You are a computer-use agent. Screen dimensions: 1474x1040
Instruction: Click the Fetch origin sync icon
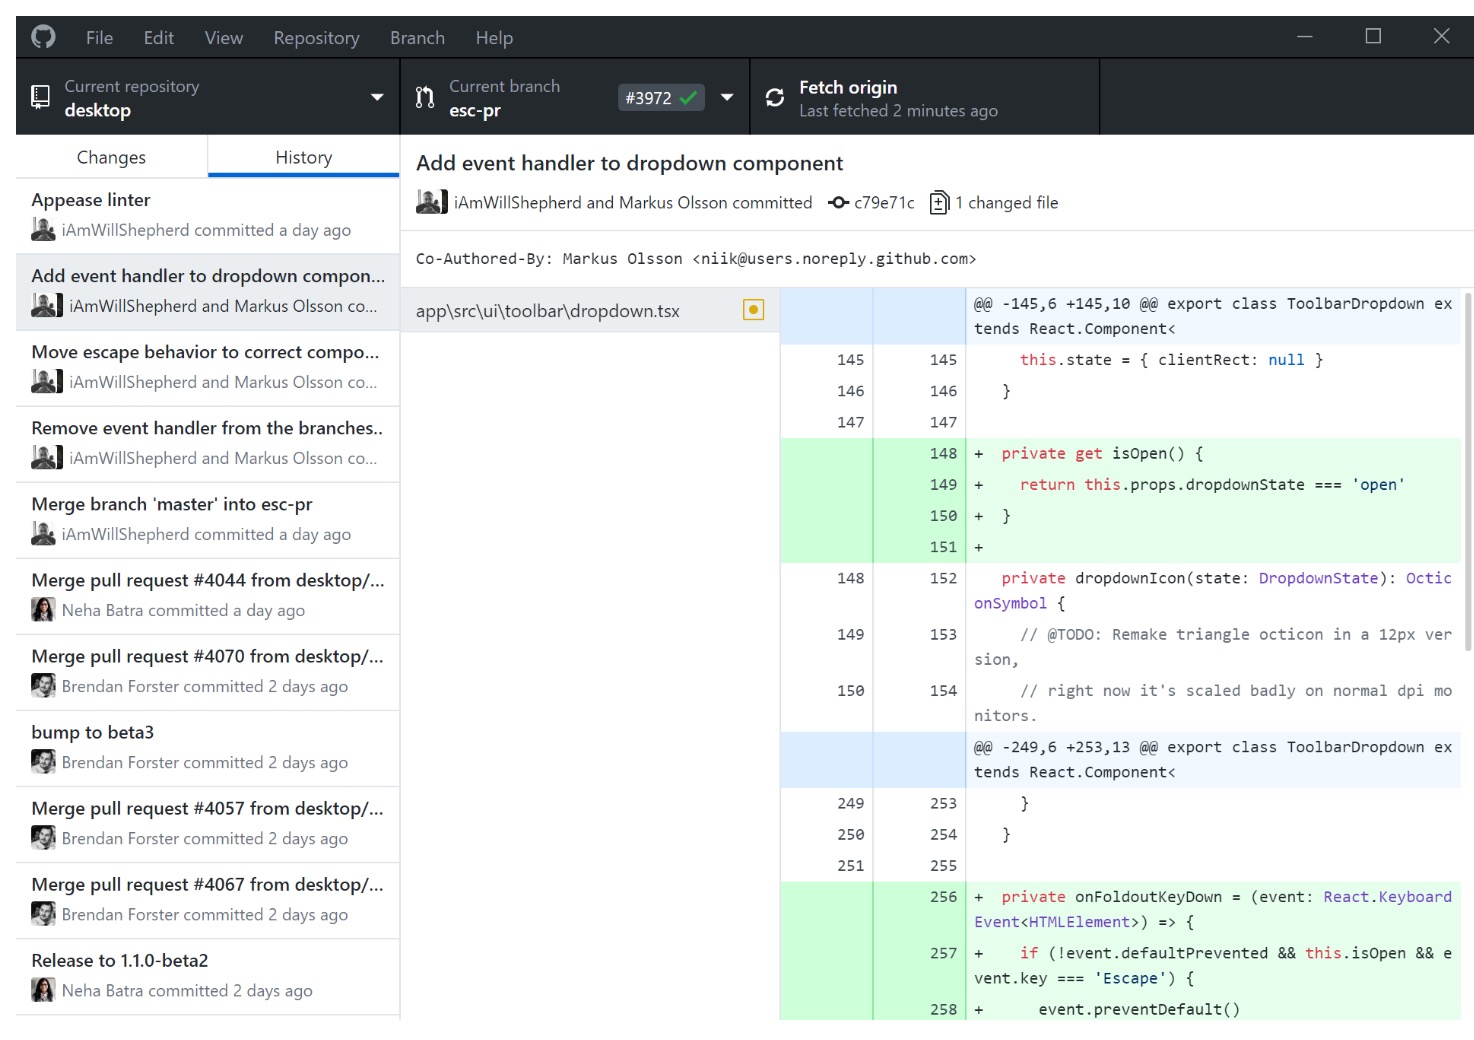(x=775, y=97)
